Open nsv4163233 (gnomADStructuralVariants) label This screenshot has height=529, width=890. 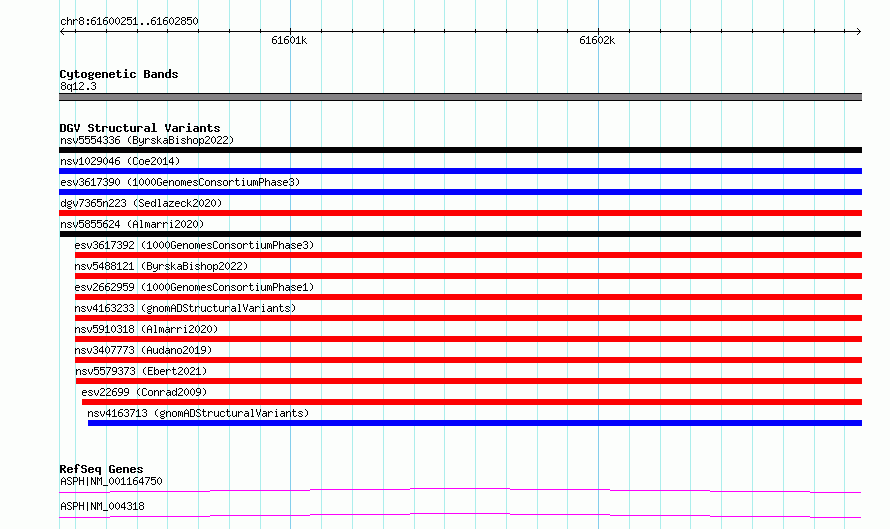pyautogui.click(x=185, y=308)
